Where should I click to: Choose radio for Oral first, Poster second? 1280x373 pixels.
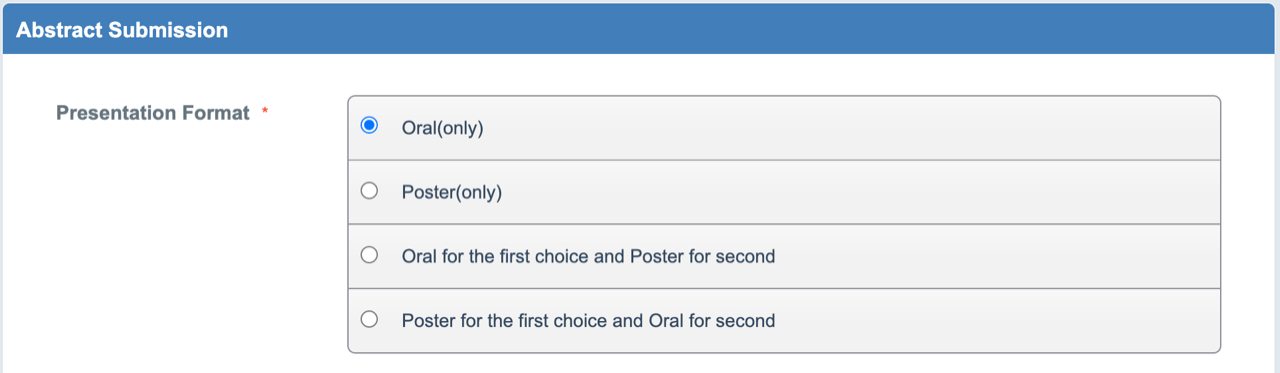click(369, 254)
